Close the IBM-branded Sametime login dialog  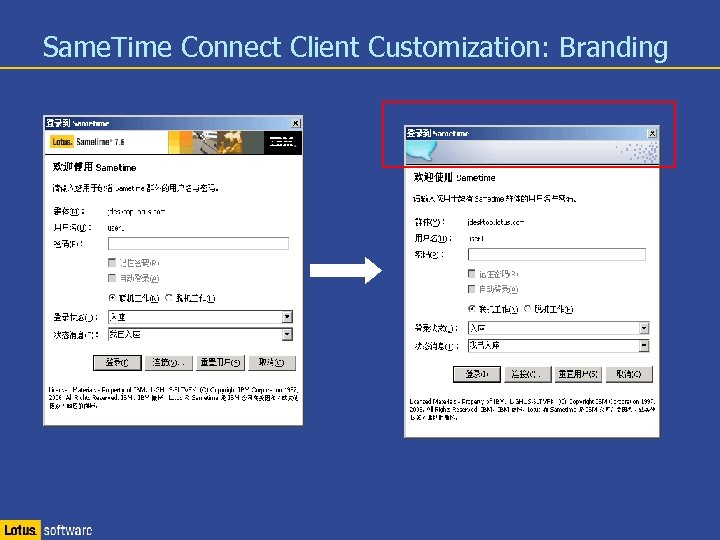tap(296, 123)
